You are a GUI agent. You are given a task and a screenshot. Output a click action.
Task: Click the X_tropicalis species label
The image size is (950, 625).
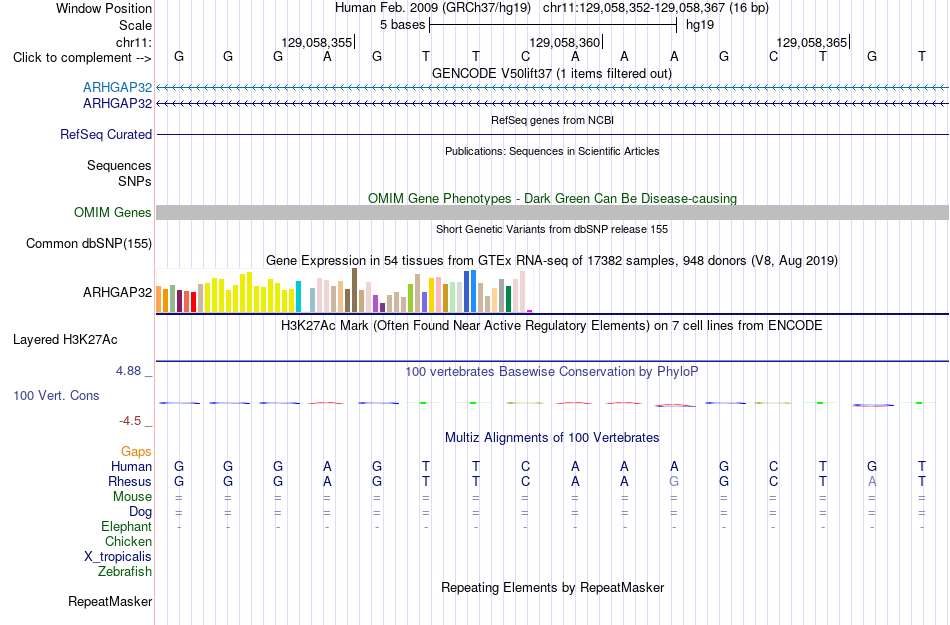[x=118, y=557]
